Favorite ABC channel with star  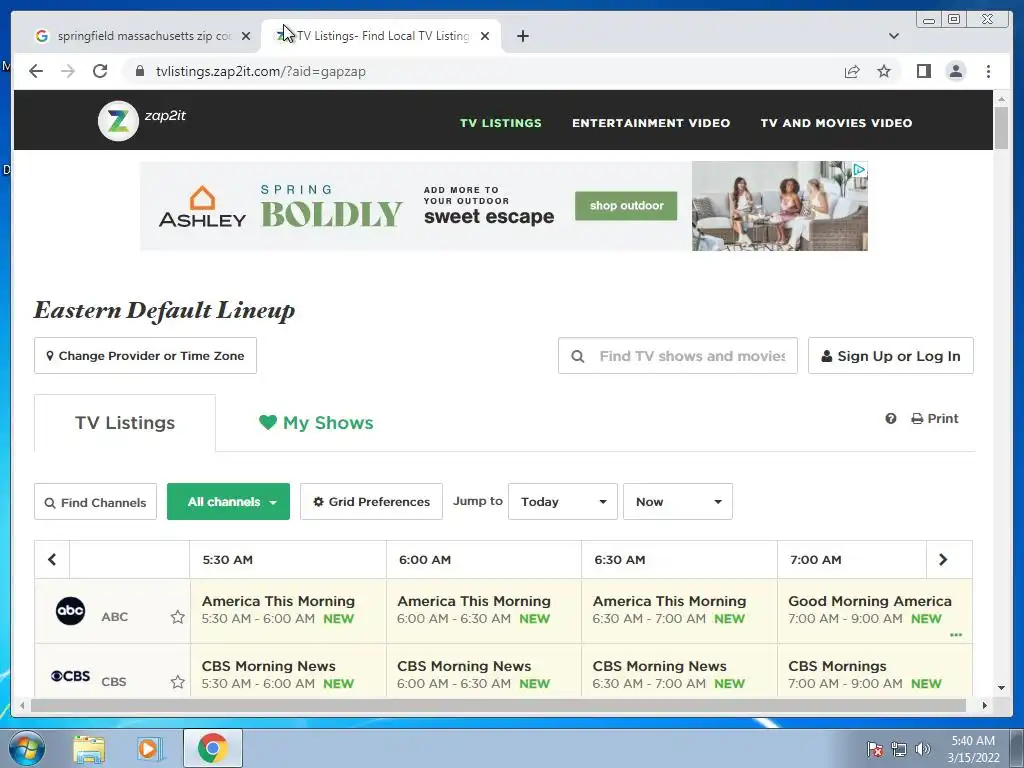coord(178,616)
